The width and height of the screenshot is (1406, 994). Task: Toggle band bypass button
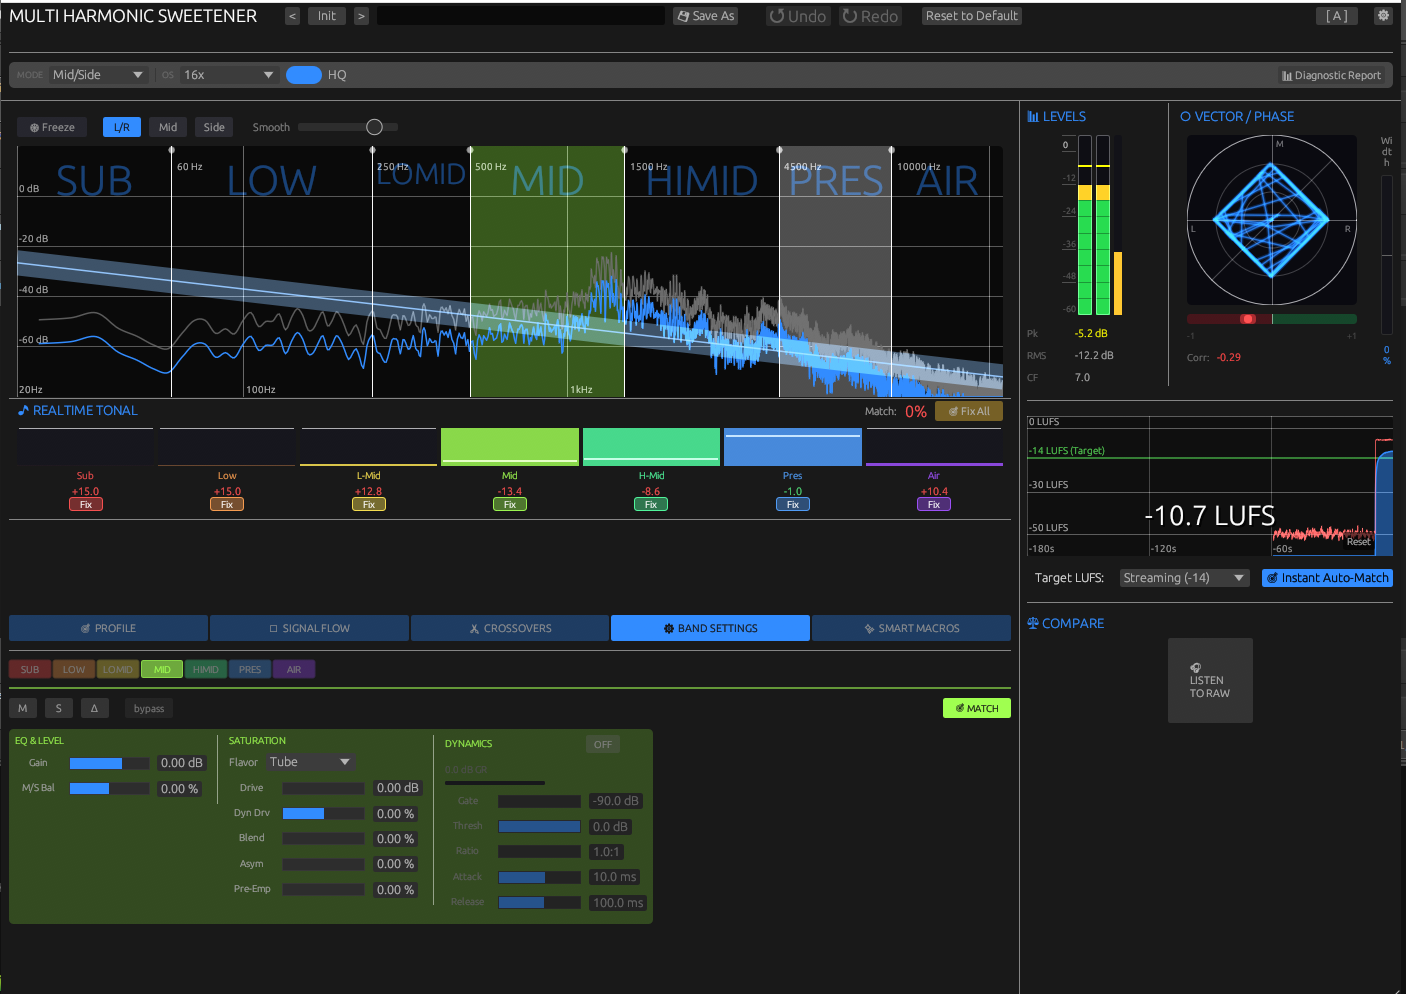pos(149,708)
